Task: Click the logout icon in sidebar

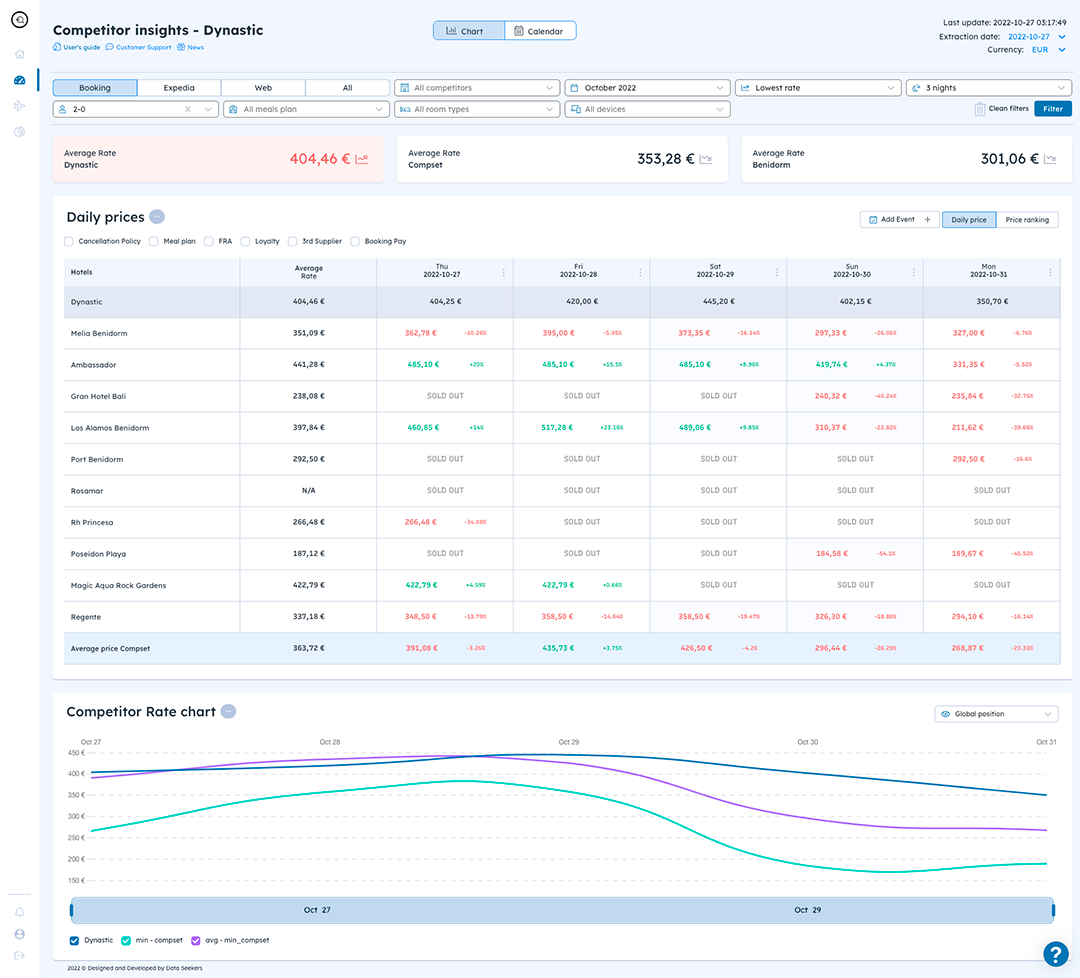Action: pyautogui.click(x=19, y=955)
